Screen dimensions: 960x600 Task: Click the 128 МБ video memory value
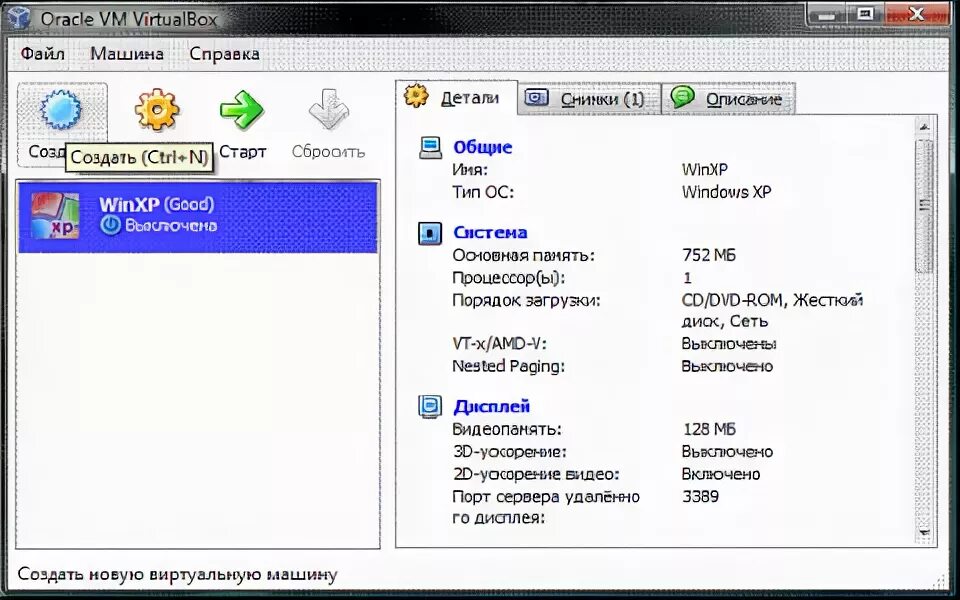(x=709, y=429)
